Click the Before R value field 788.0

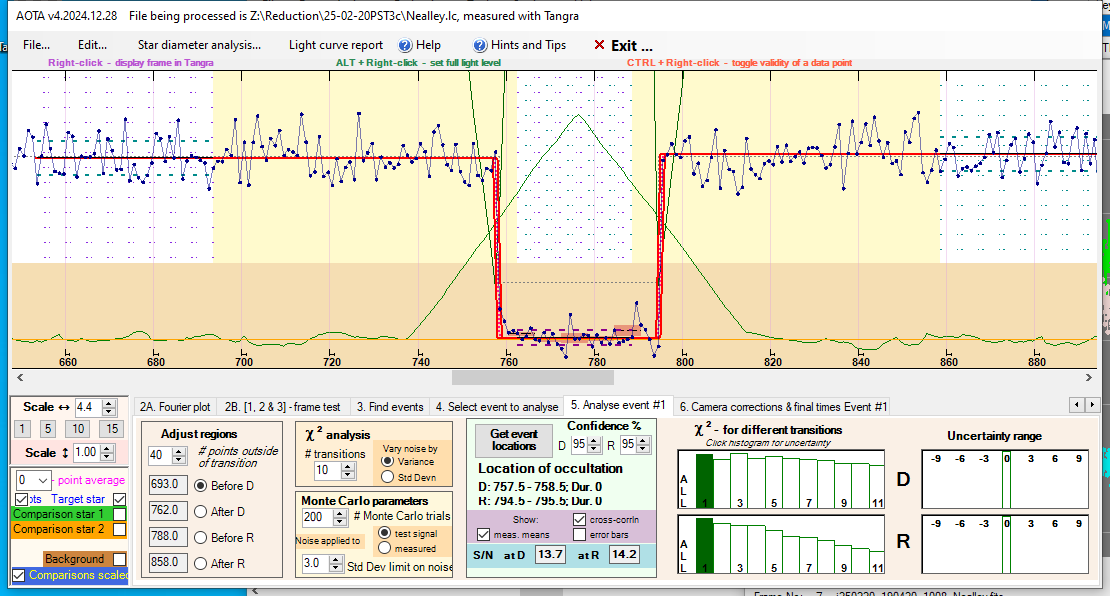tap(168, 537)
